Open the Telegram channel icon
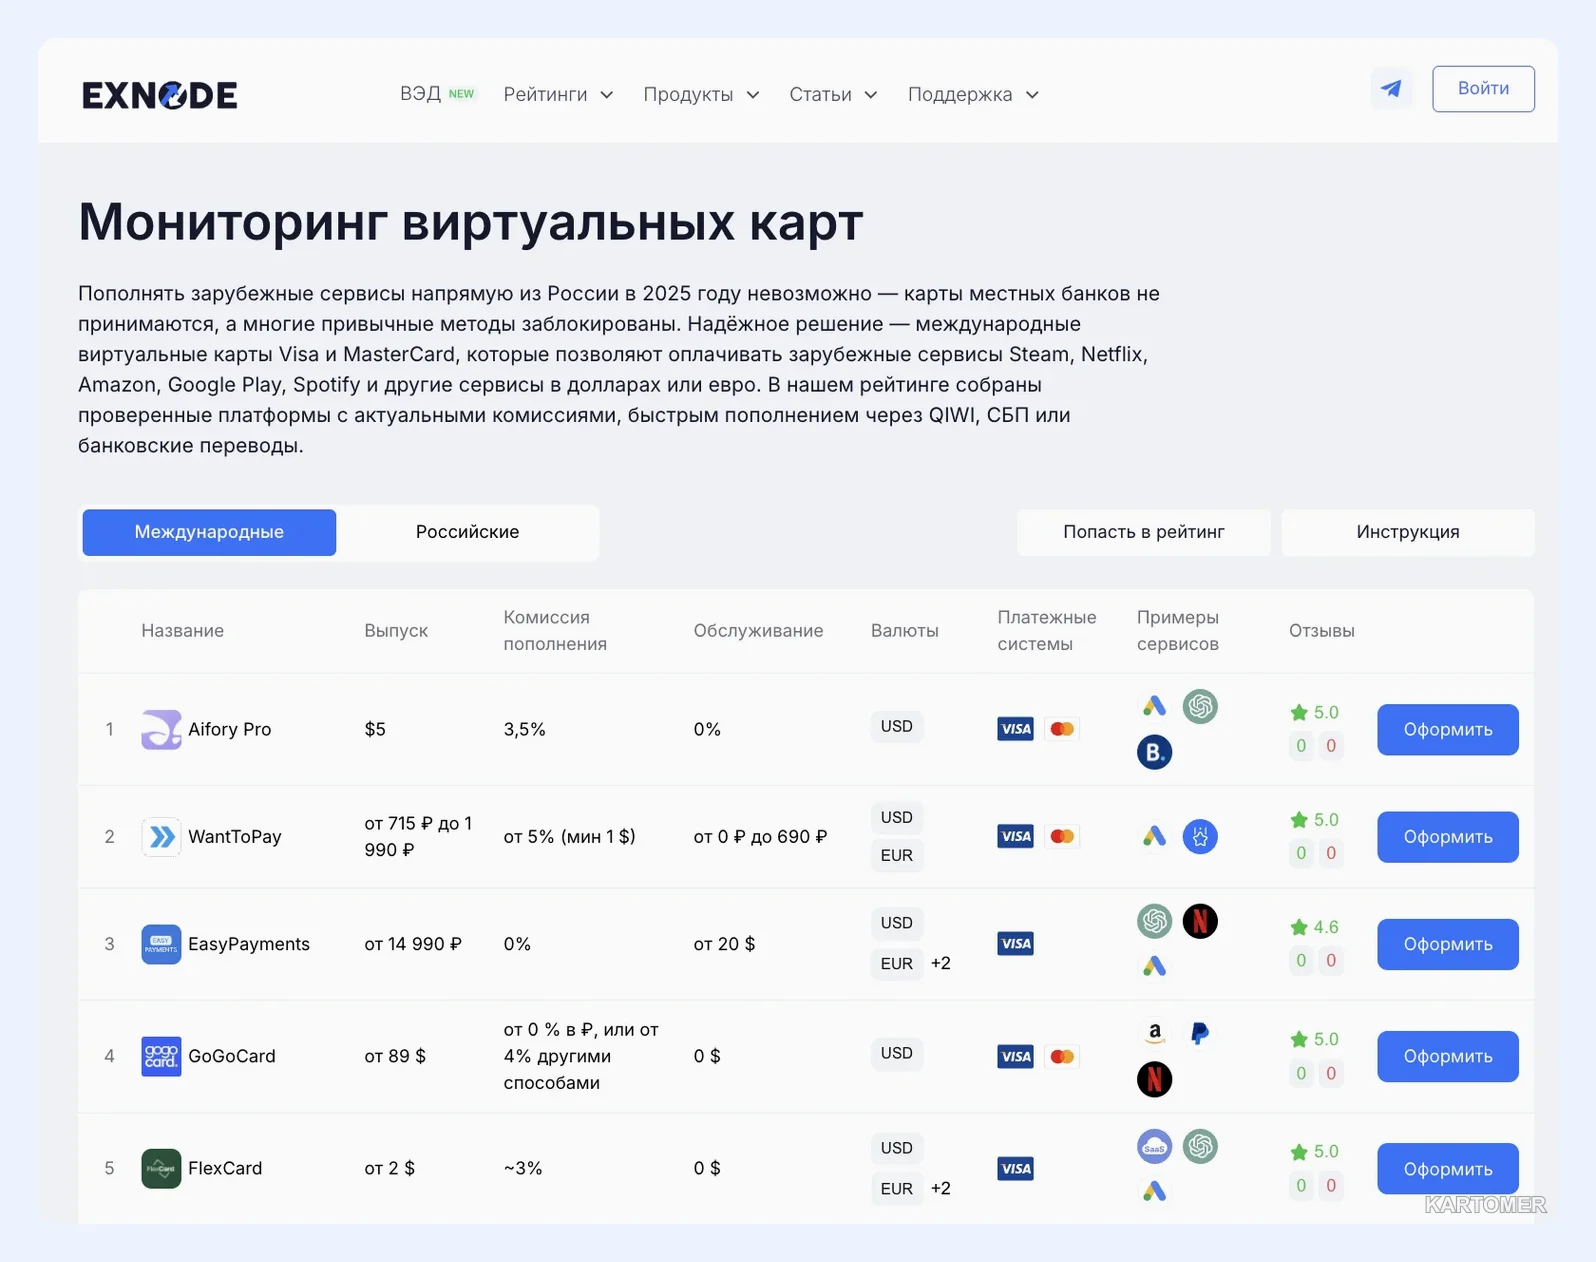The height and width of the screenshot is (1262, 1596). pyautogui.click(x=1391, y=89)
